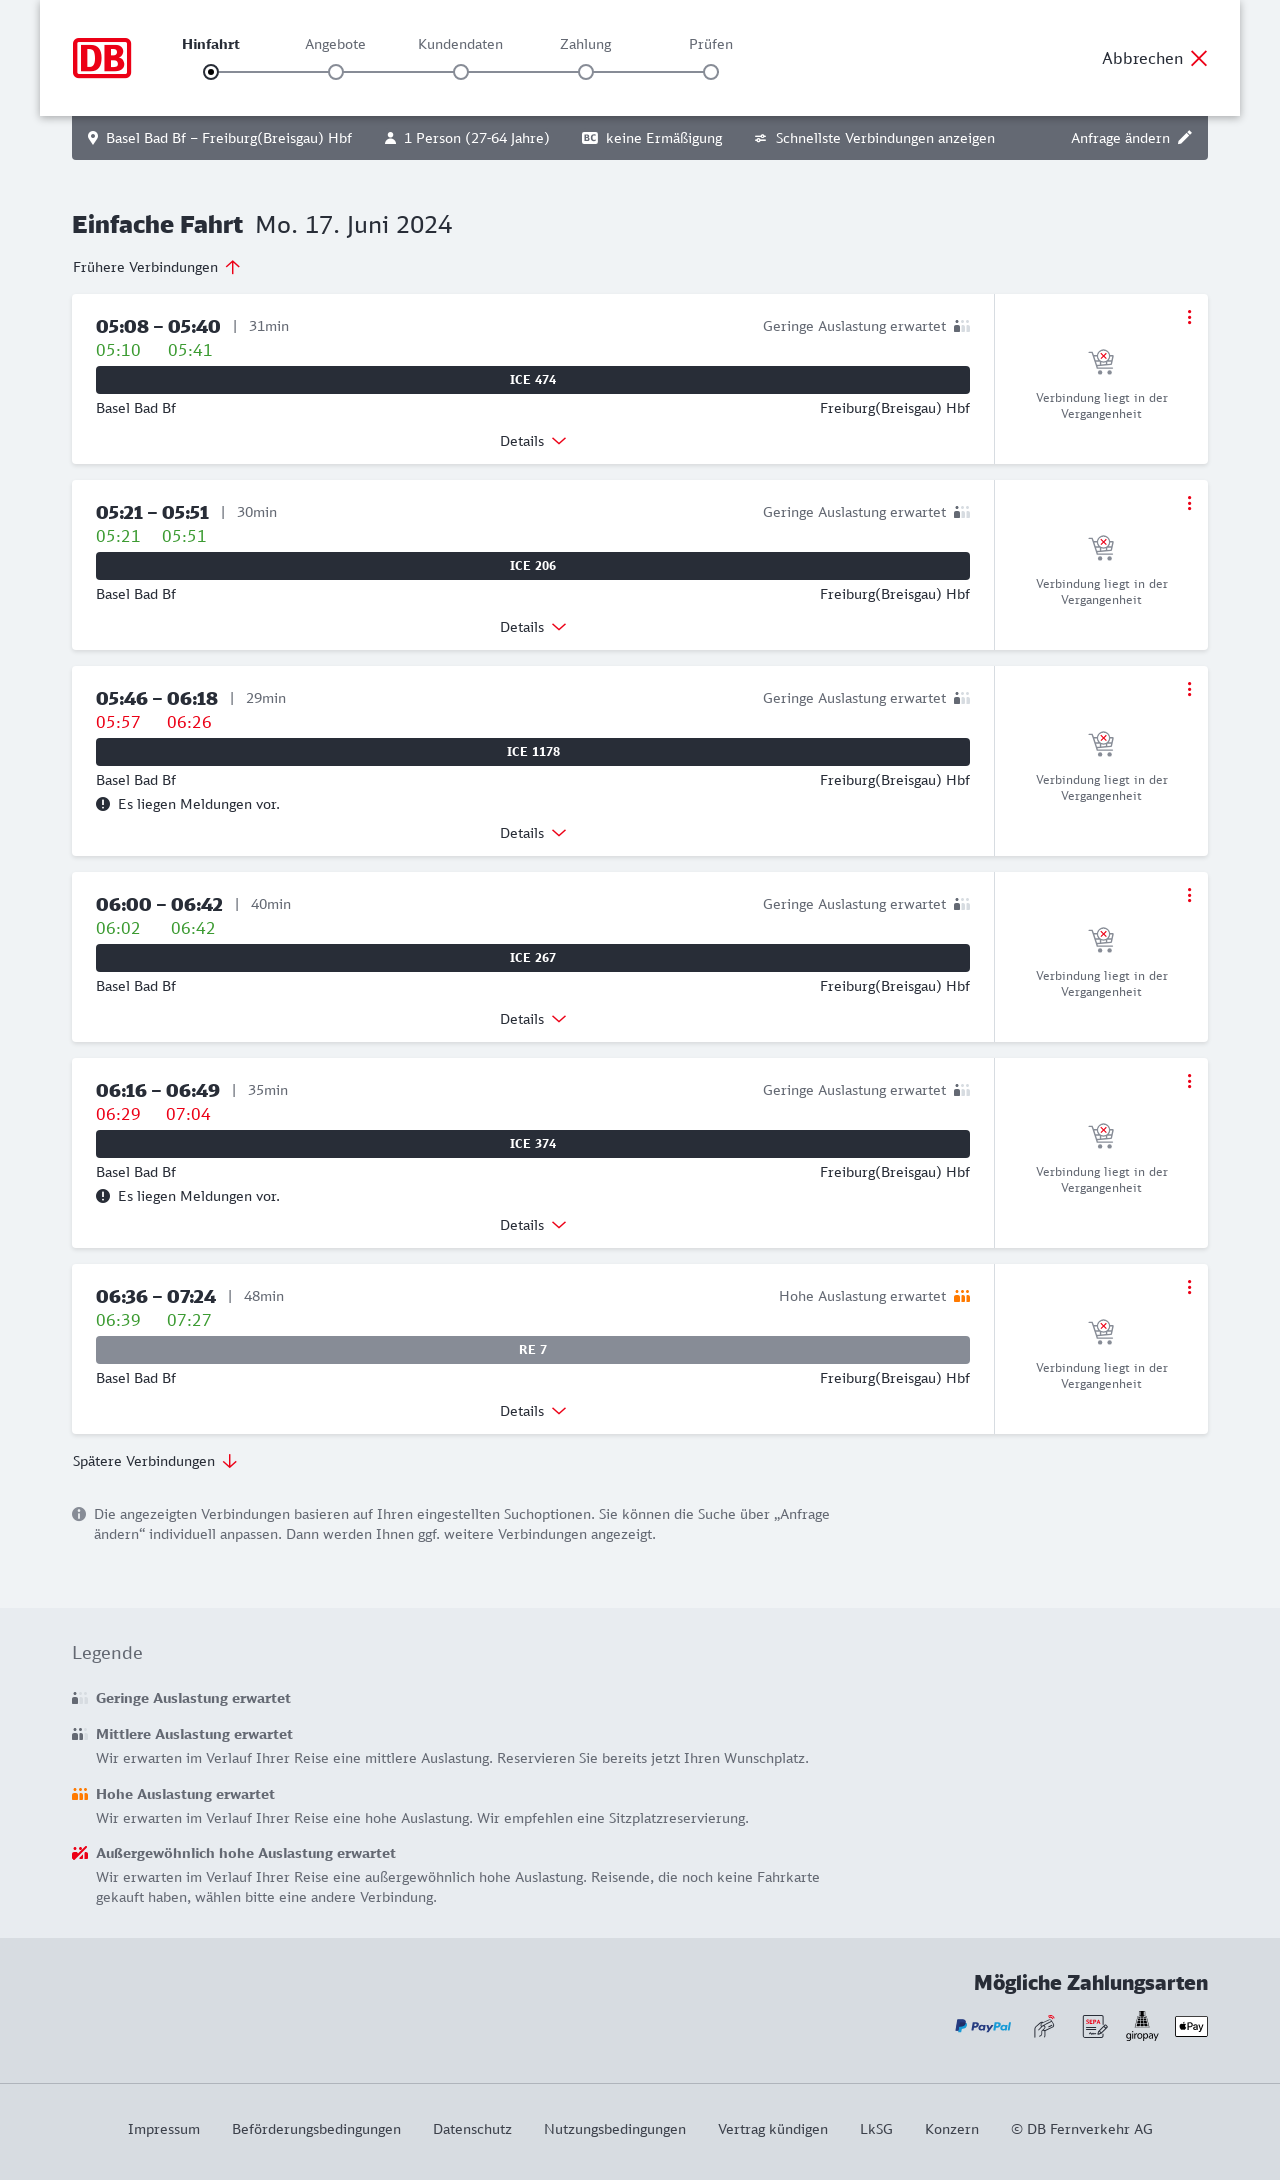The height and width of the screenshot is (2180, 1280).
Task: Click the Apple Pay payment icon
Action: (1191, 2026)
